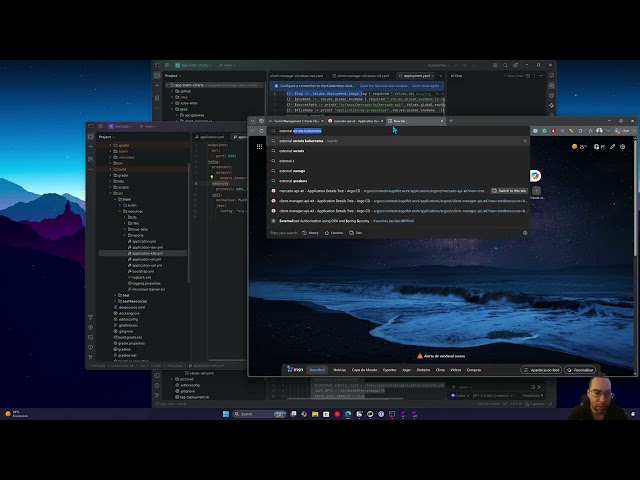Select 'external manage' search suggestion
This screenshot has height=480, width=640.
398,171
